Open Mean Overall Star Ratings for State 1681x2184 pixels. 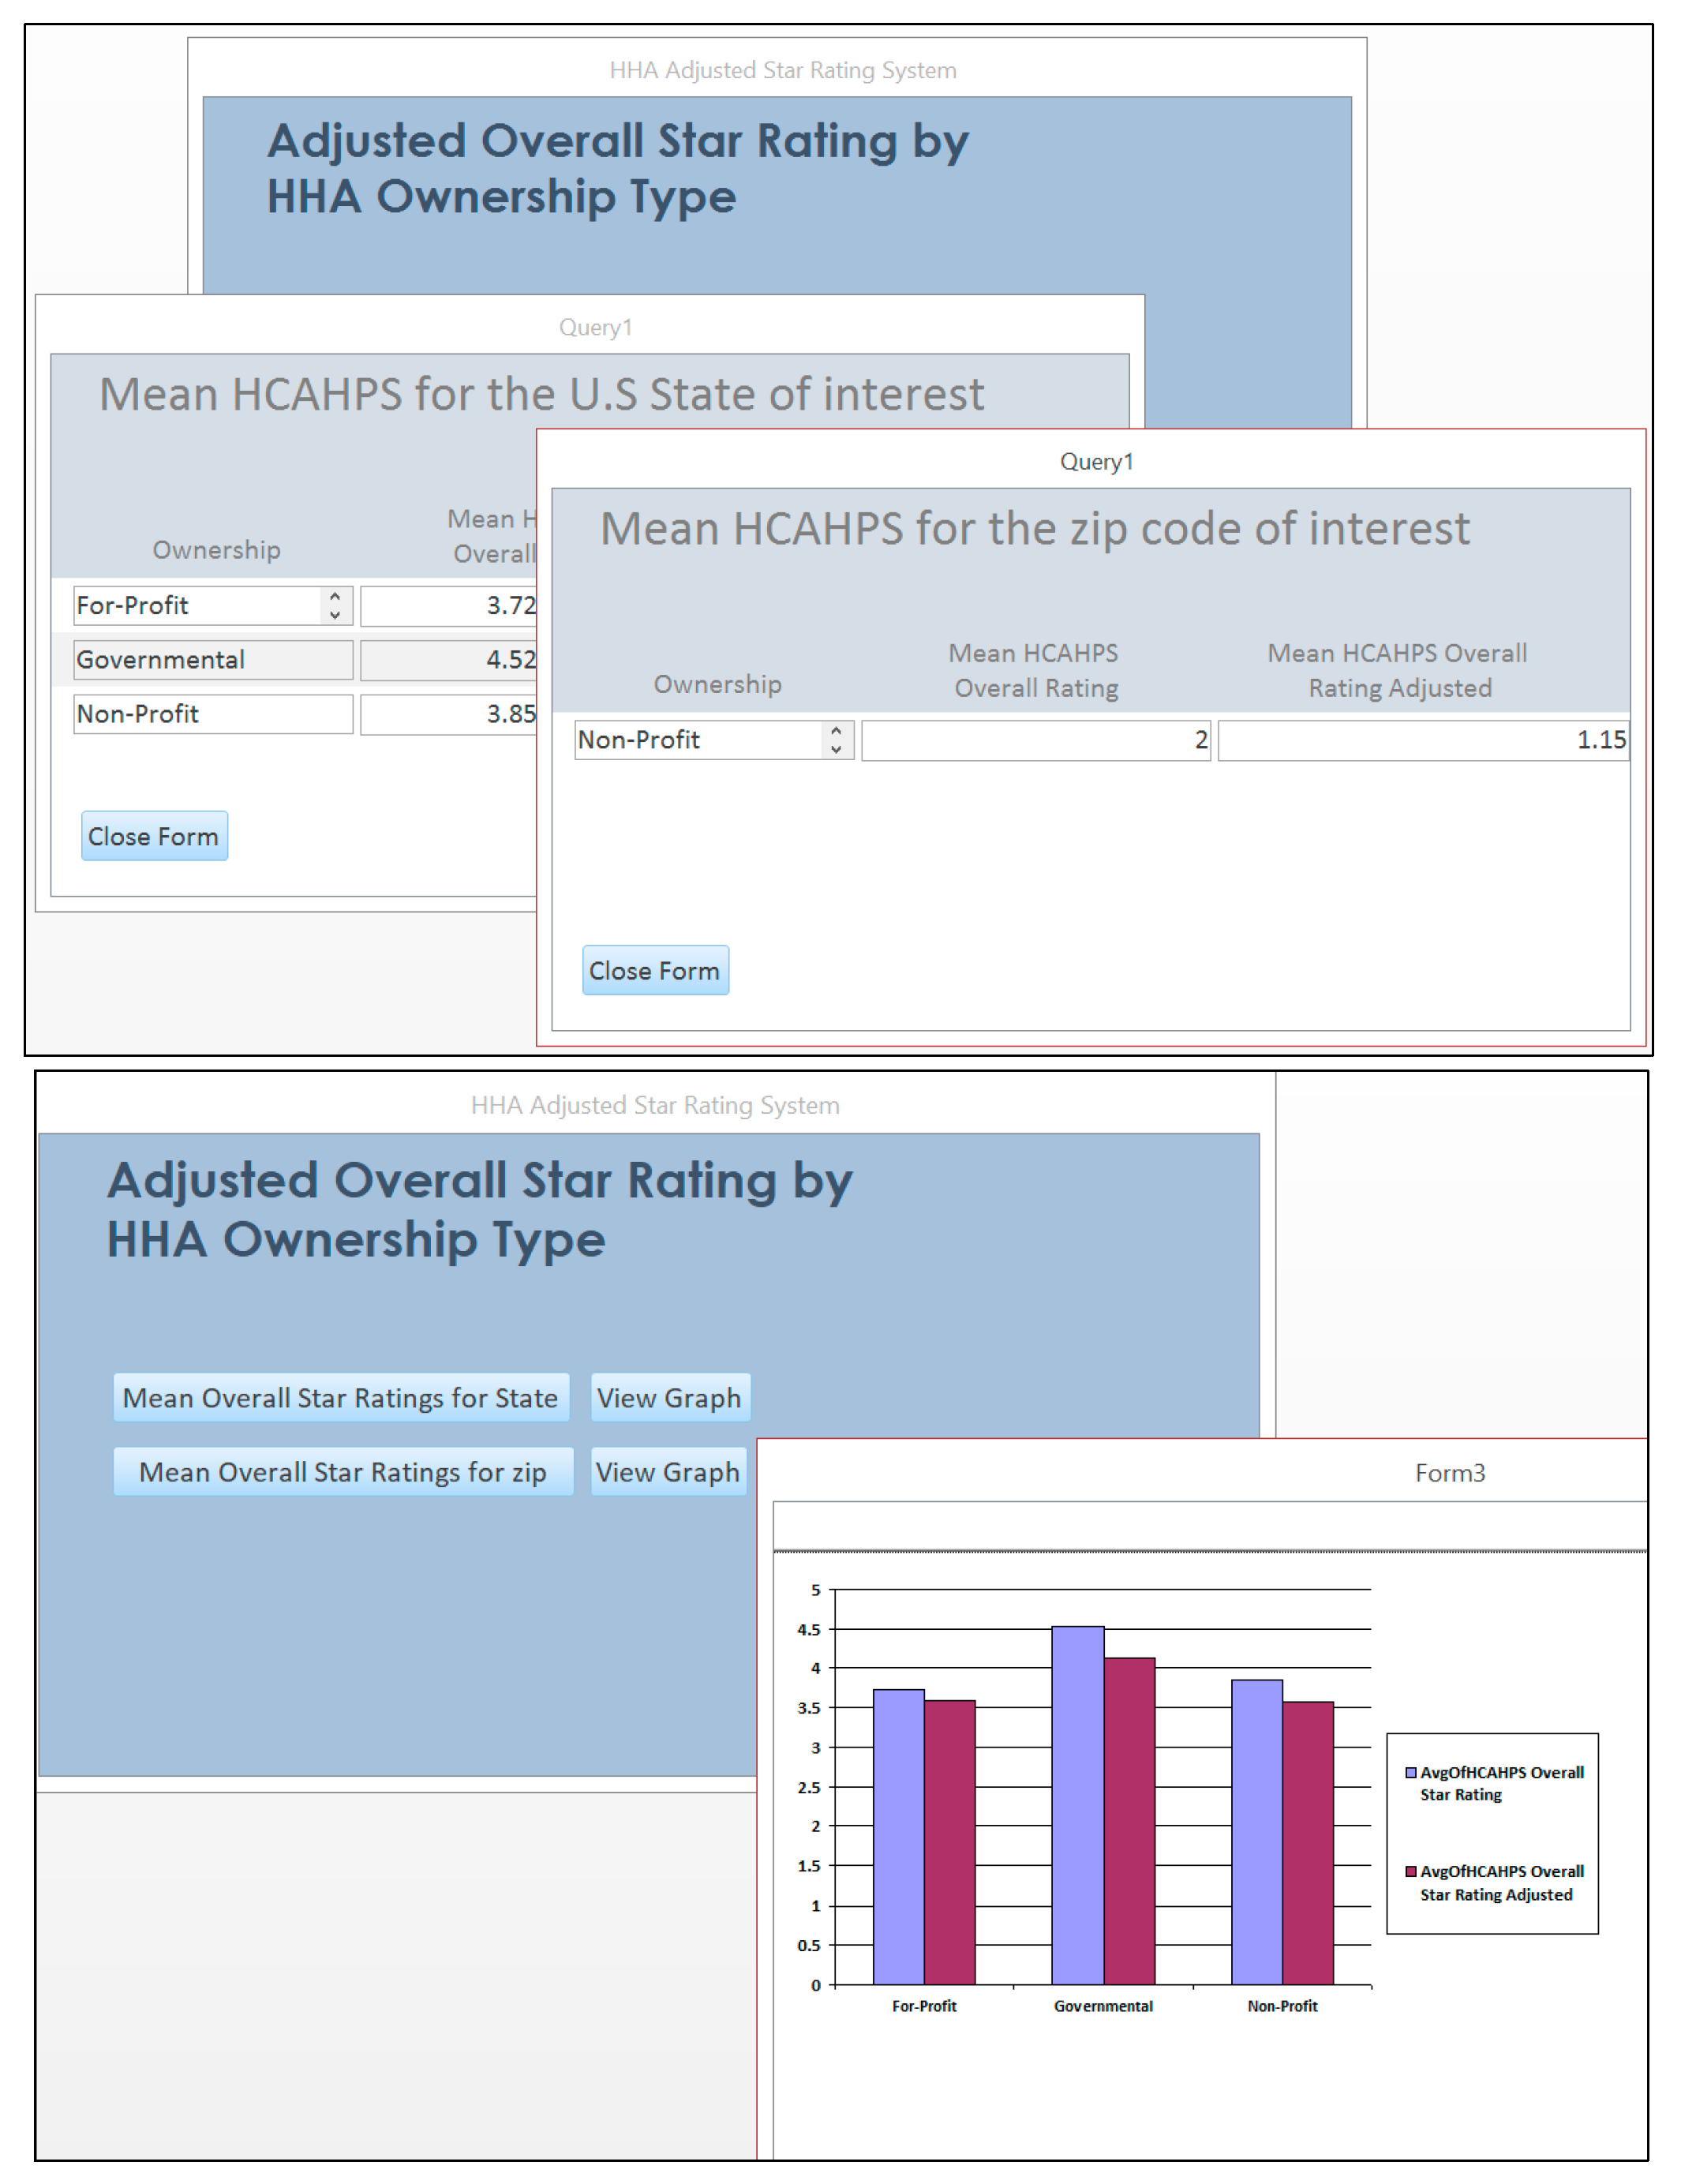[341, 1397]
